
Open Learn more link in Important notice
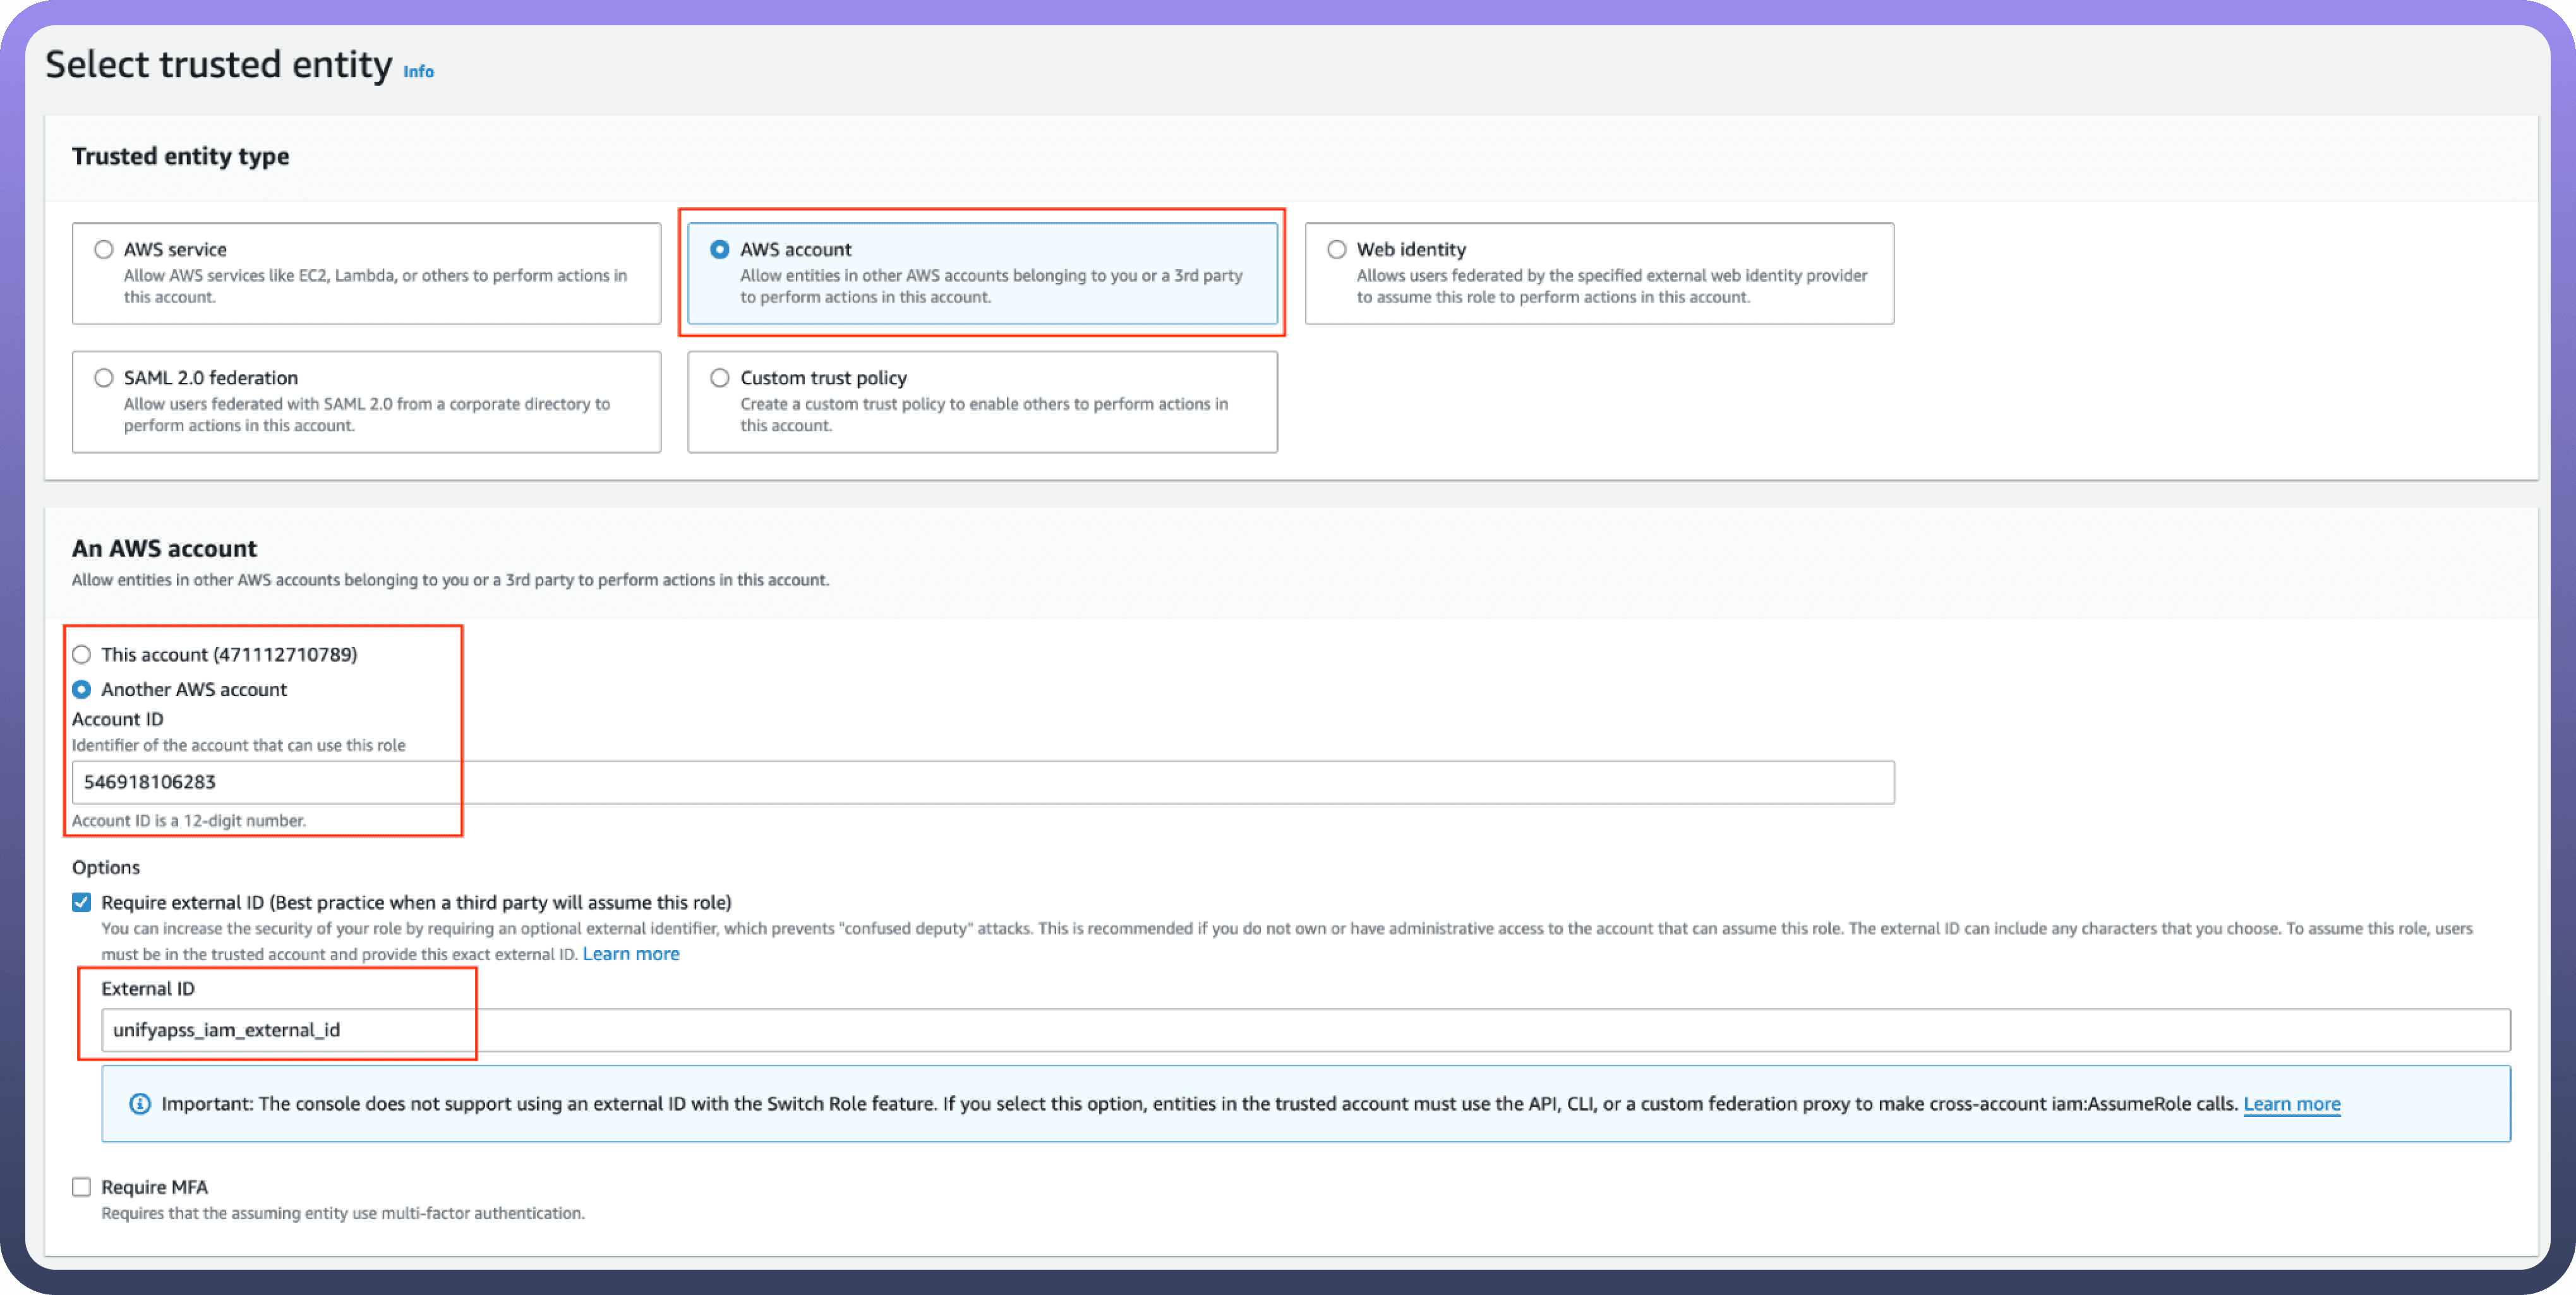point(2291,1104)
